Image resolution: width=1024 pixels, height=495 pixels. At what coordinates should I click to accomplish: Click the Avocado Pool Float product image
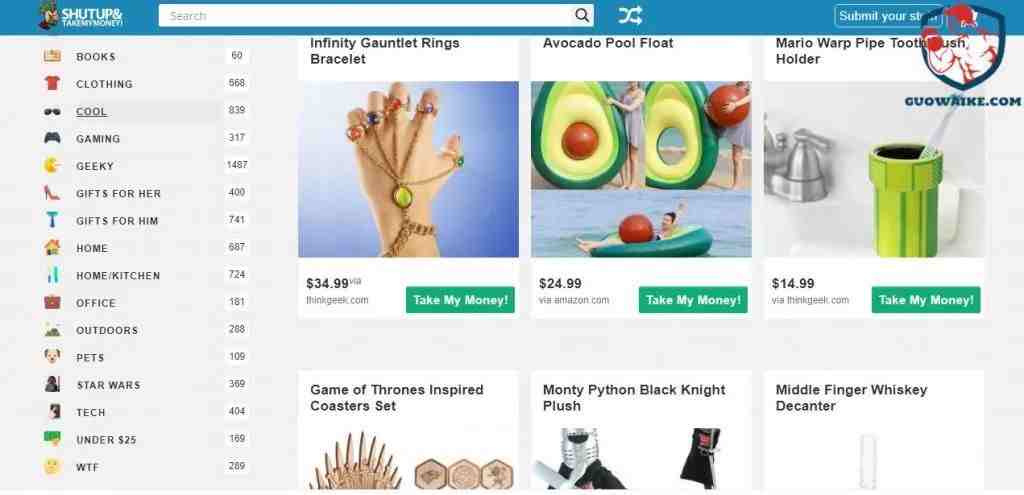click(641, 169)
